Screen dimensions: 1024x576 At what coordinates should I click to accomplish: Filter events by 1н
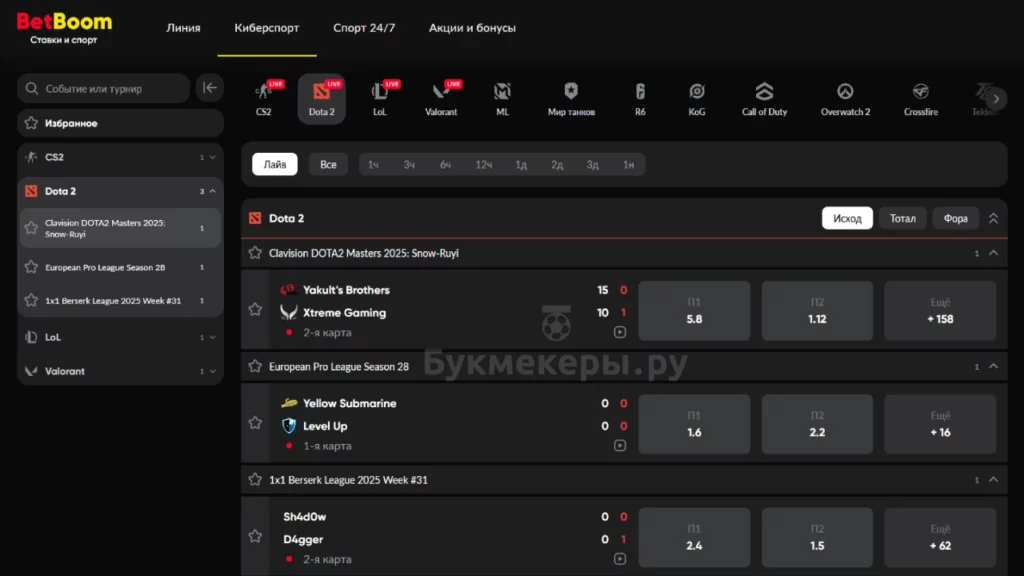(x=628, y=165)
